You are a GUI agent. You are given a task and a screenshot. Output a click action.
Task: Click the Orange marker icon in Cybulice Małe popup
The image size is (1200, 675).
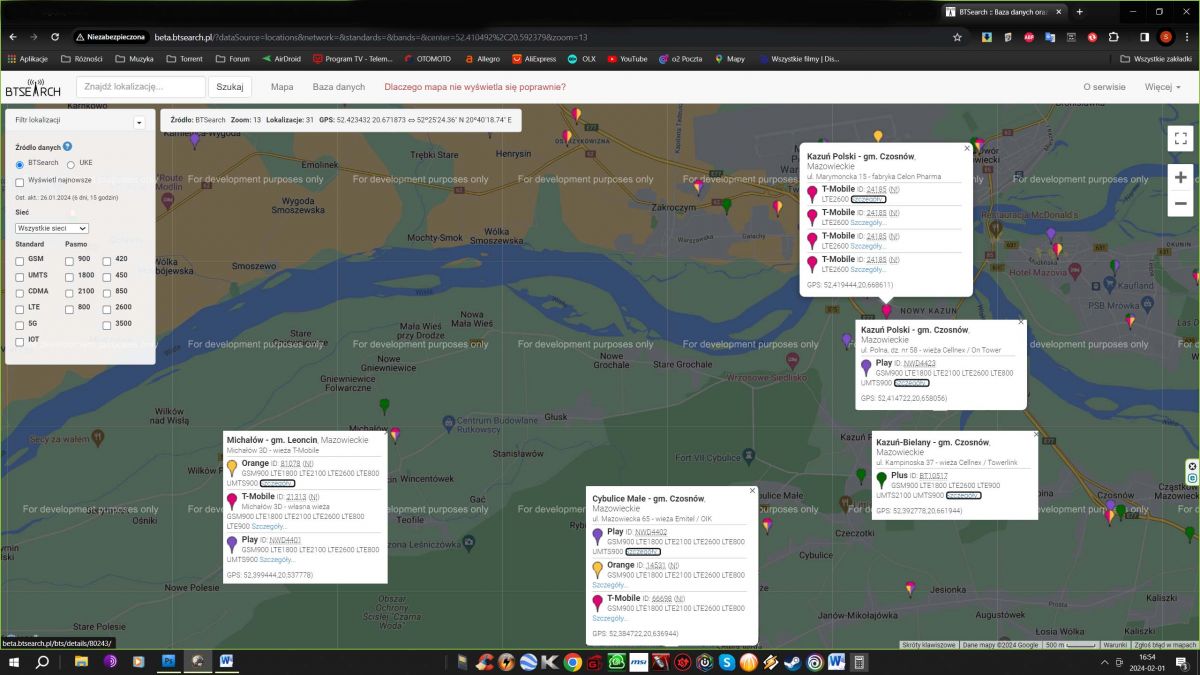[598, 570]
